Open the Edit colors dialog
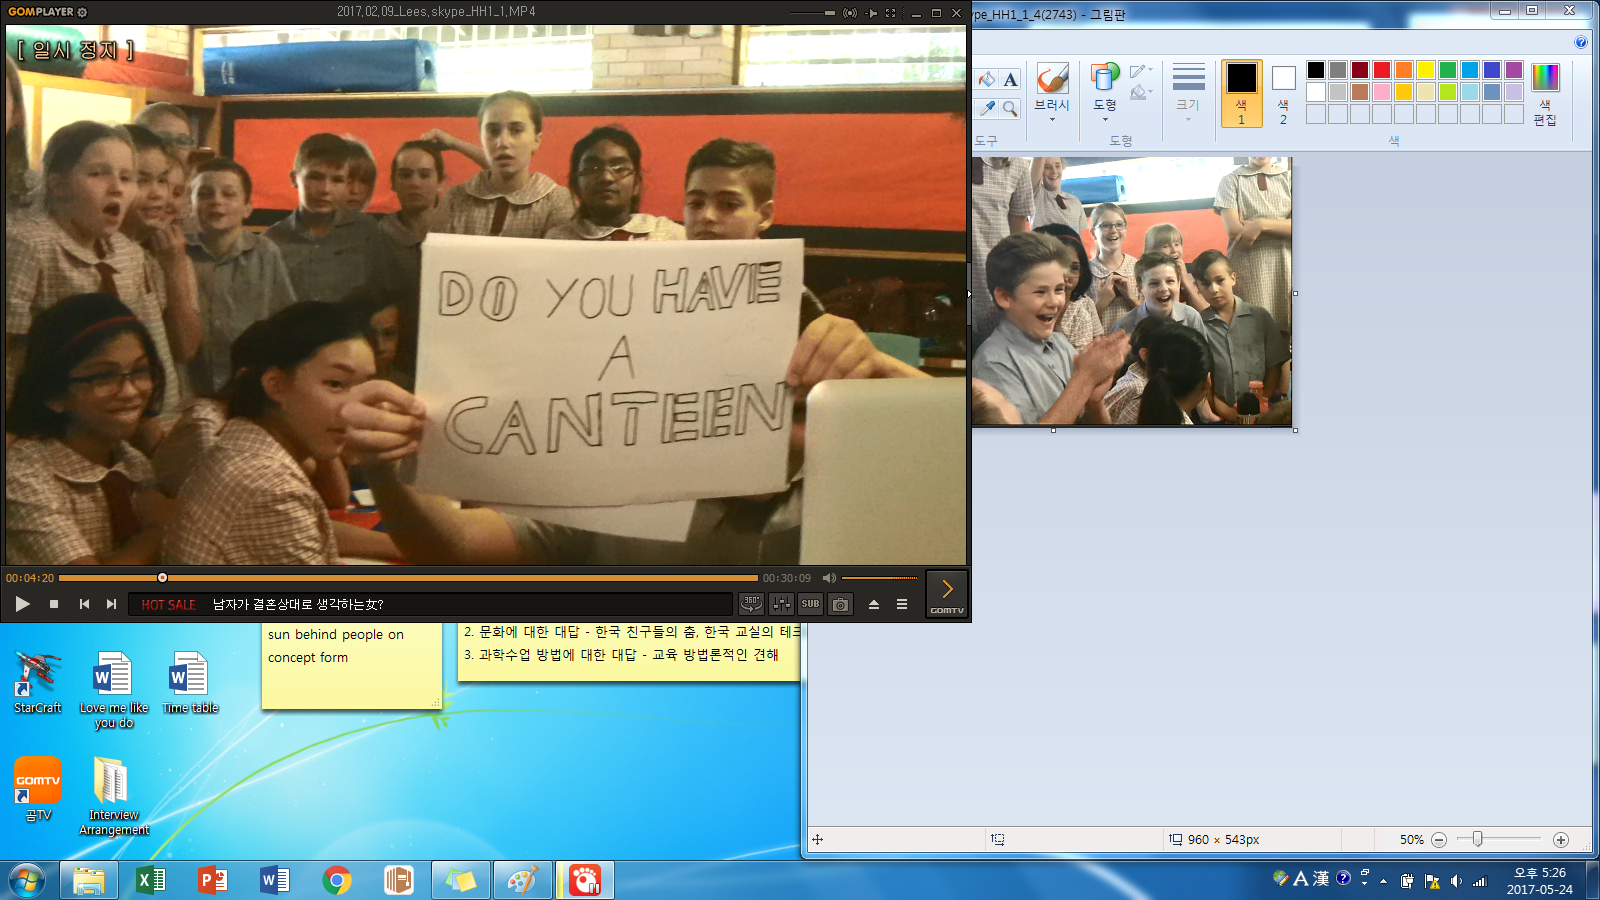This screenshot has width=1600, height=900. pyautogui.click(x=1545, y=94)
